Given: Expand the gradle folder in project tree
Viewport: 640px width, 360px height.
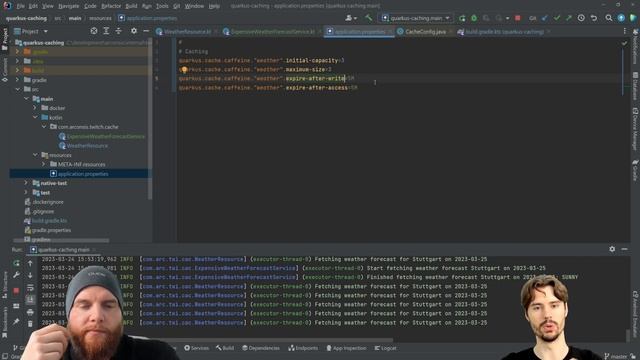Looking at the screenshot, I should (18, 80).
